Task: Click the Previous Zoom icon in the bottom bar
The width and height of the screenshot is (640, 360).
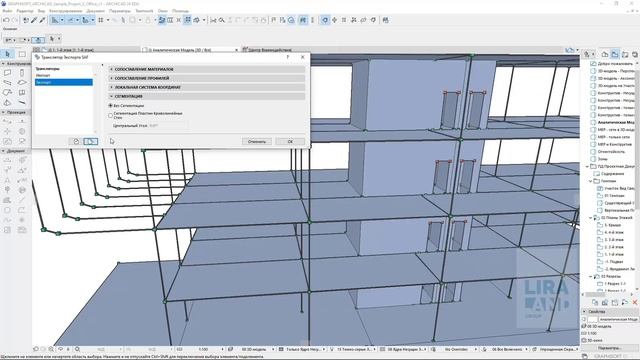Action: click(36, 349)
